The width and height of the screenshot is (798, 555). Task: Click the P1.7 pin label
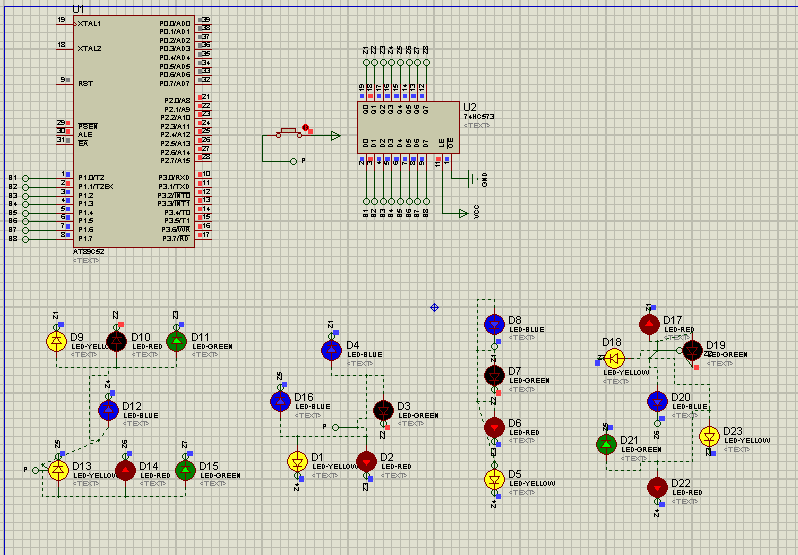point(86,239)
